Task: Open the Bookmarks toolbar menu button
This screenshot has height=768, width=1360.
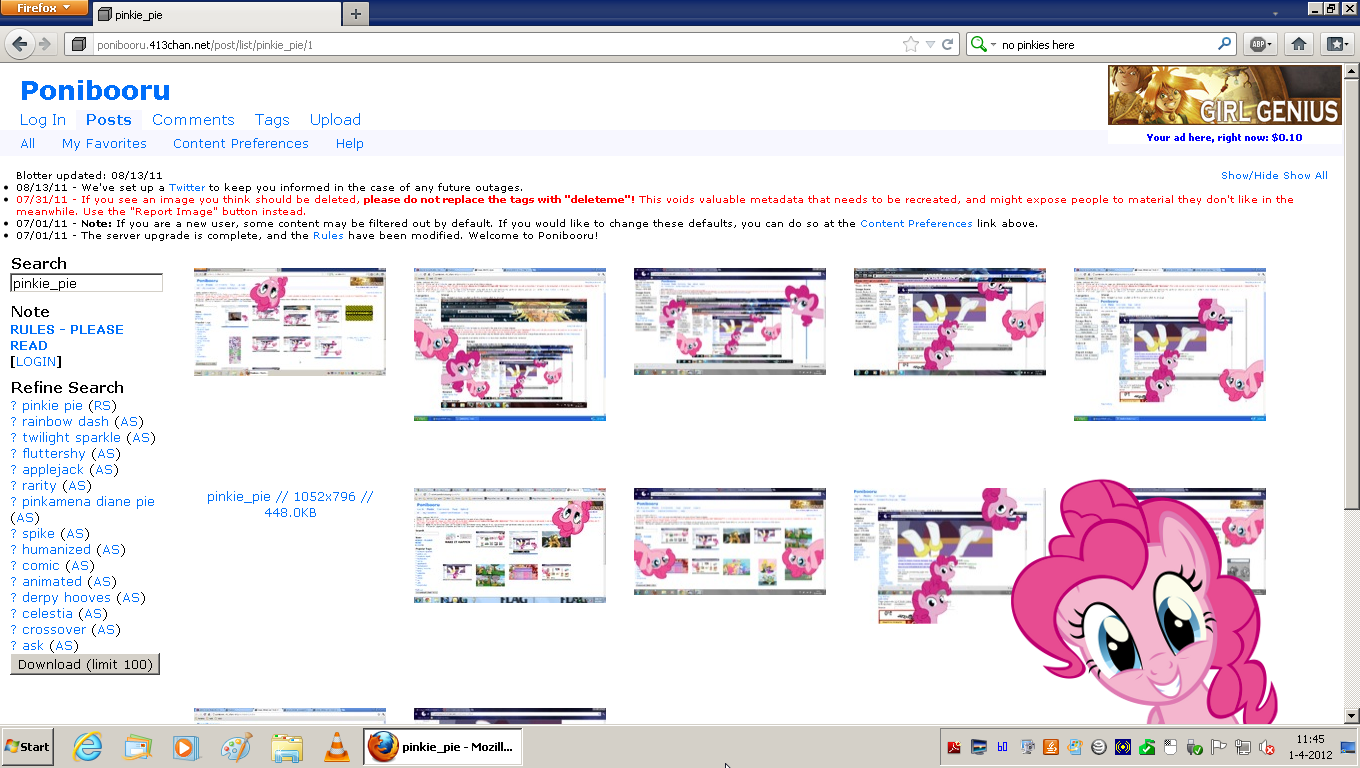Action: click(x=1336, y=44)
